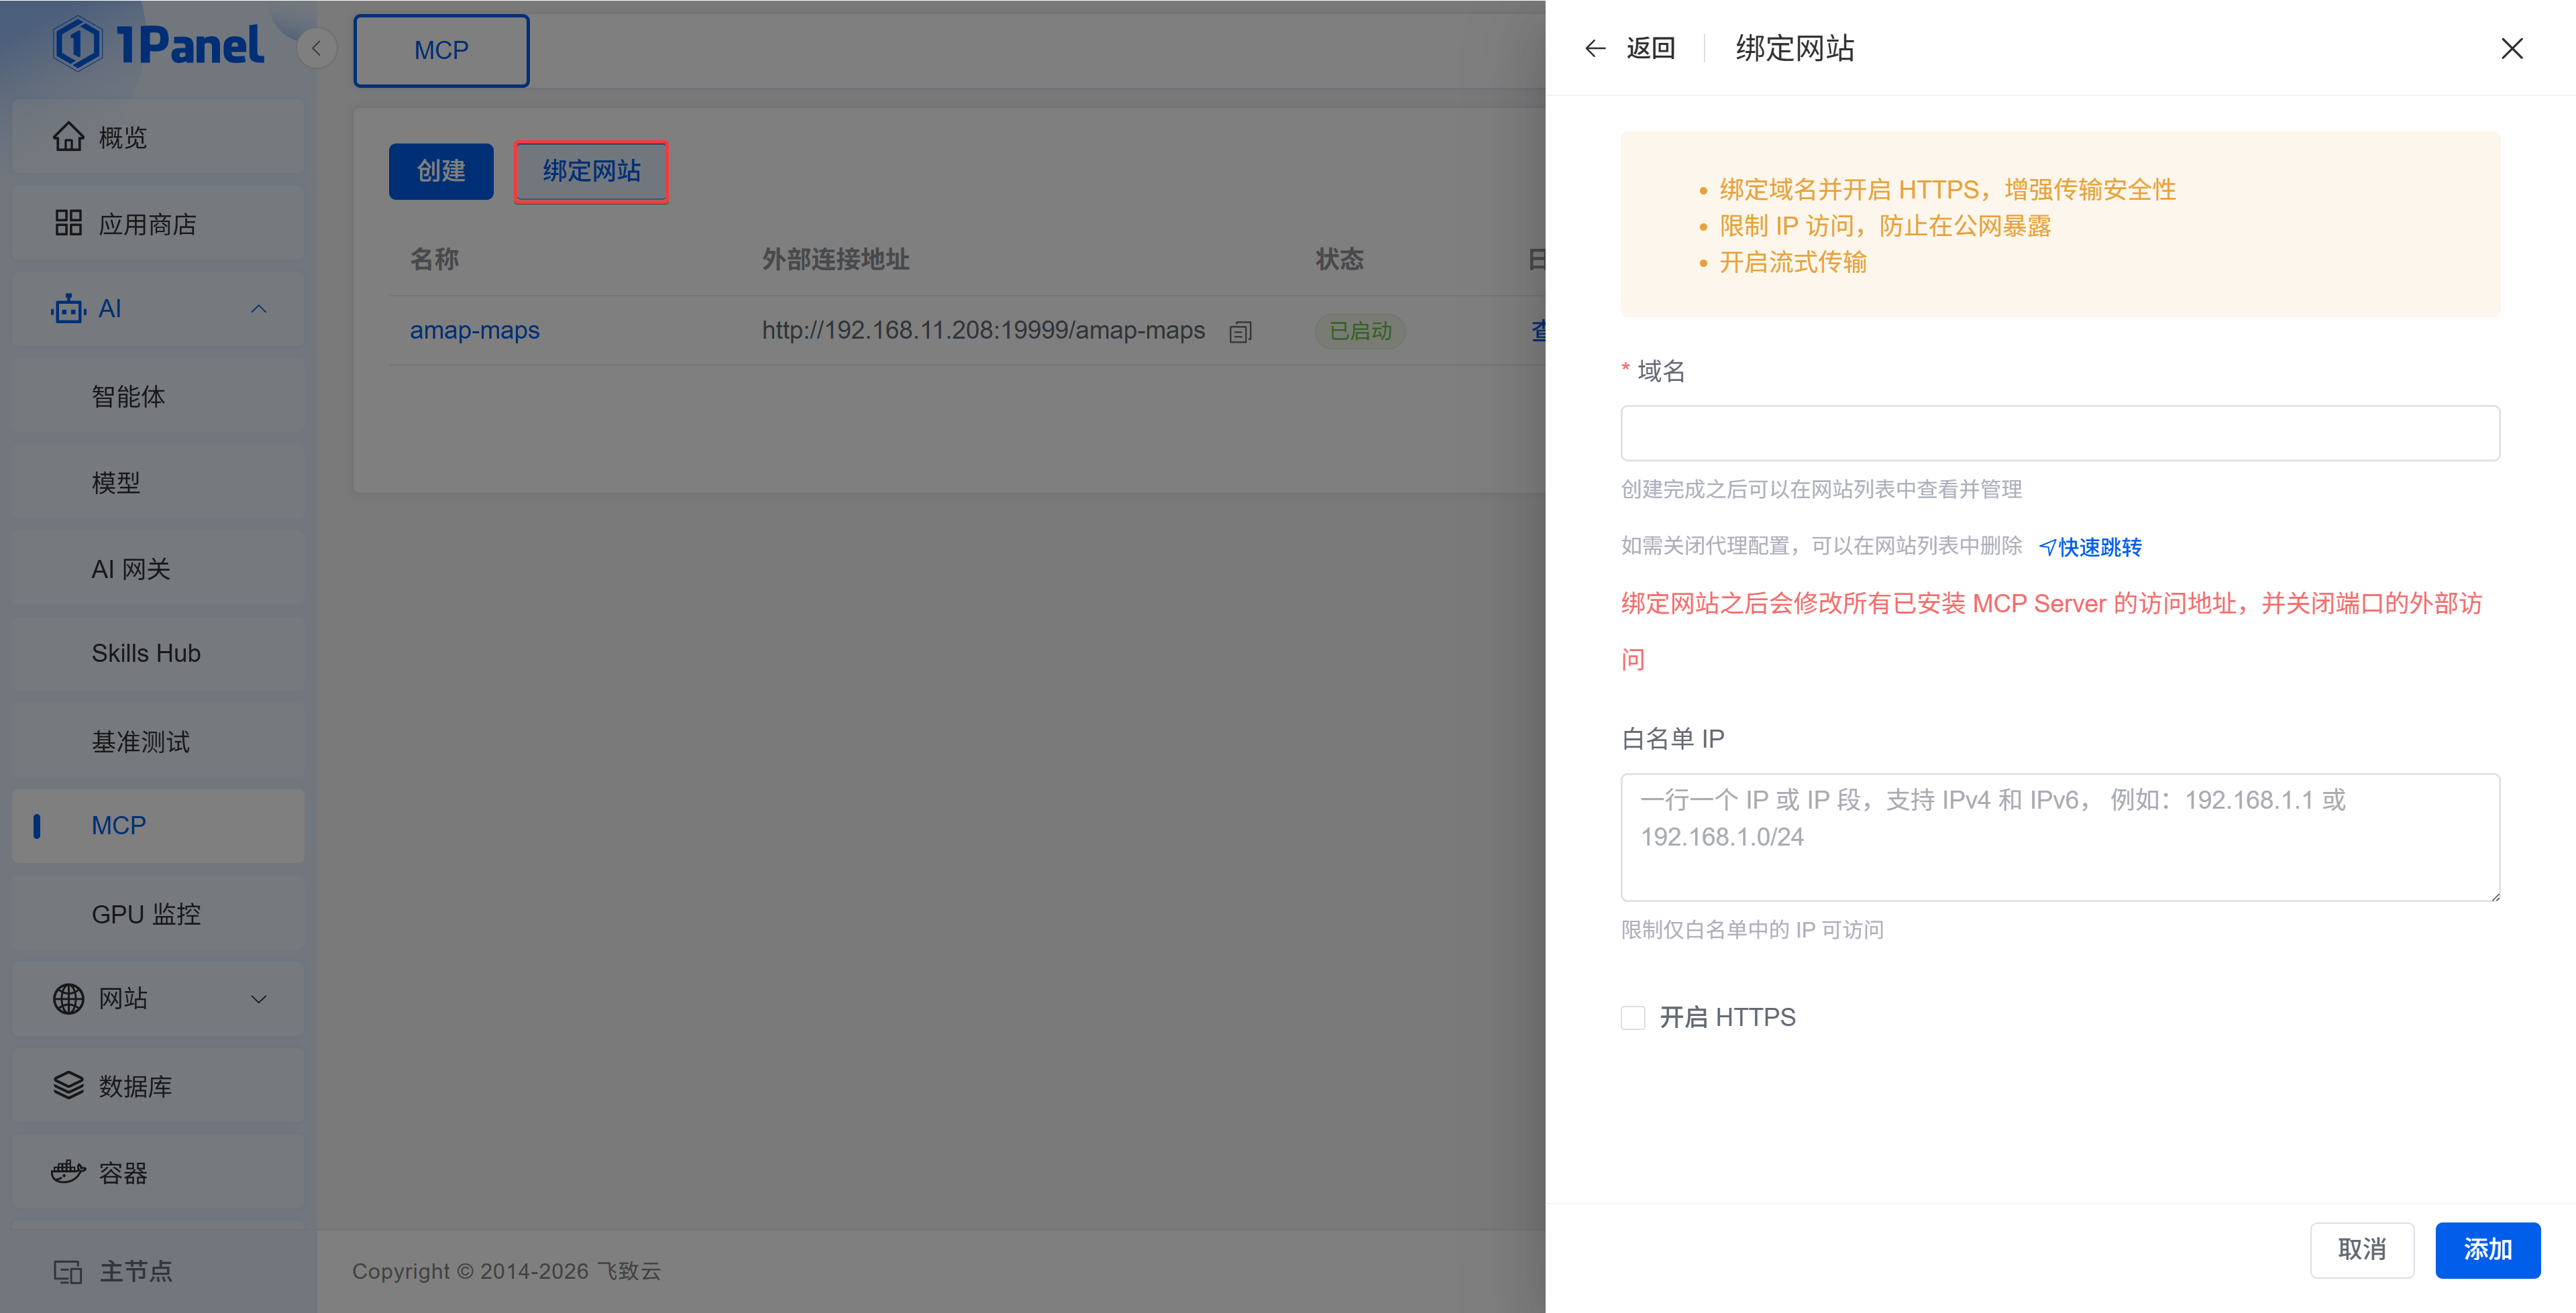
Task: Collapse the sidebar with the arrow button
Action: 316,48
